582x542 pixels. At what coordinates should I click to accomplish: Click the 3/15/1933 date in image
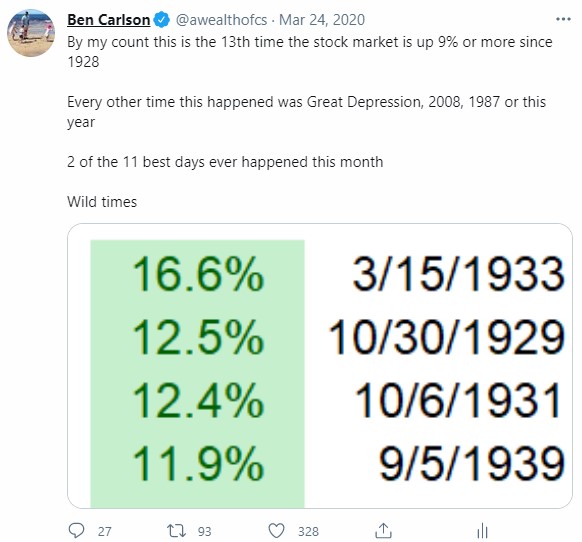[459, 275]
